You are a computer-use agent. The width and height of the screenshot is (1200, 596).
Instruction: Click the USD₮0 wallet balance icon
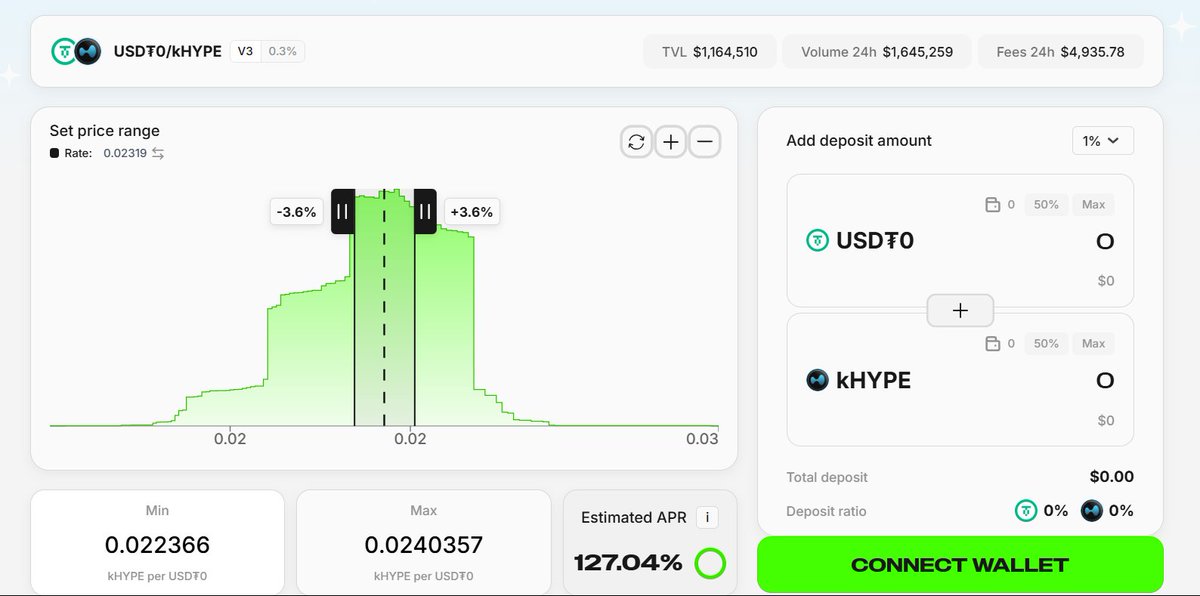tap(993, 205)
